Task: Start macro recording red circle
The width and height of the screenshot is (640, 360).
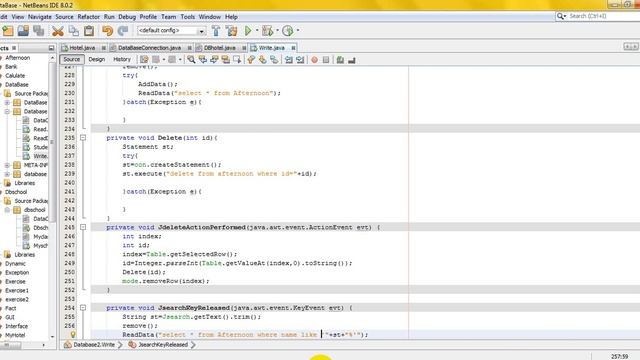Action: (314, 60)
